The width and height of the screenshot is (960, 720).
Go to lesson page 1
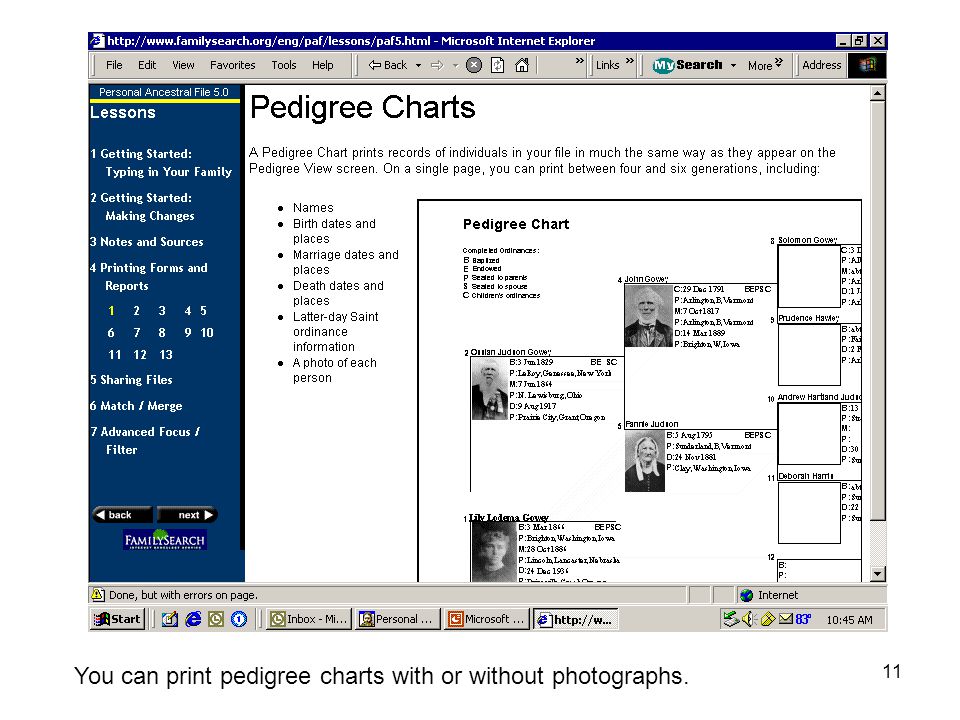tap(111, 311)
